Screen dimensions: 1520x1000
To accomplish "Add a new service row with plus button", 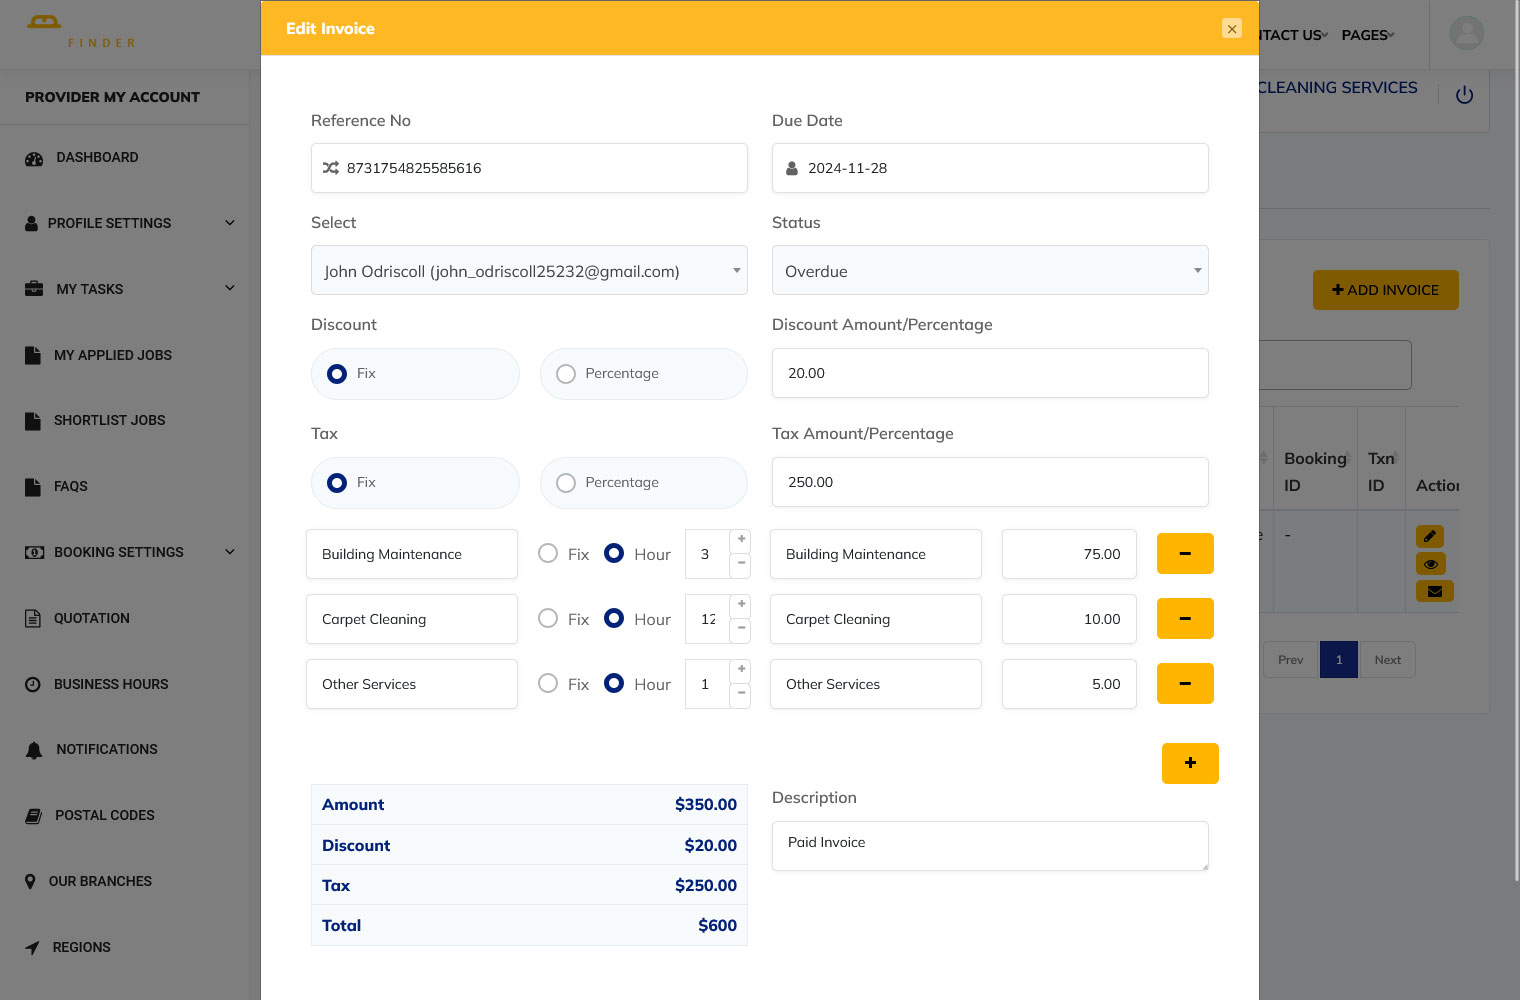I will (x=1189, y=763).
